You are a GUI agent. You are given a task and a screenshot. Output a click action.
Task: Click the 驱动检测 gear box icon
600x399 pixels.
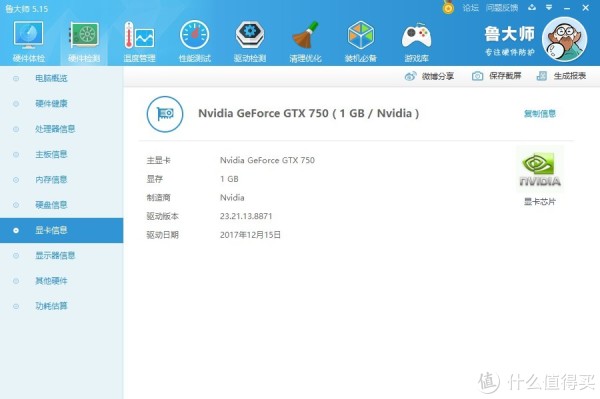click(x=250, y=35)
